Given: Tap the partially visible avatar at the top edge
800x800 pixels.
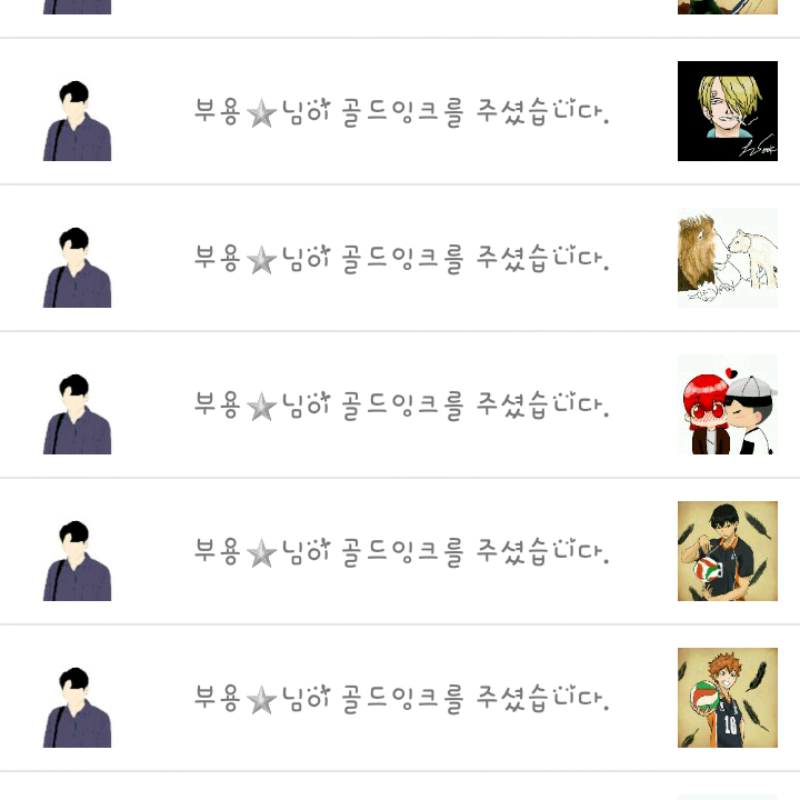Looking at the screenshot, I should 77,7.
